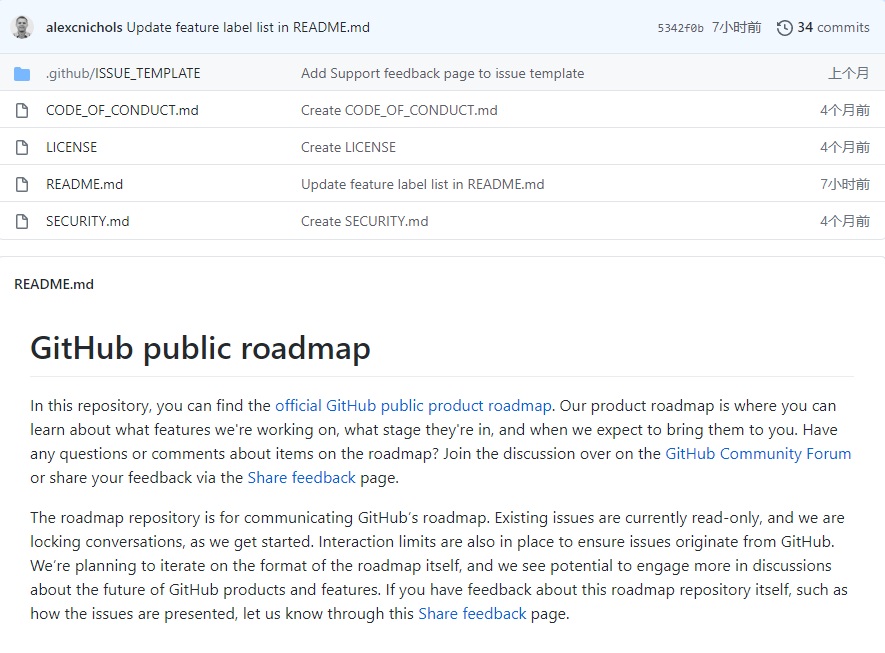Image resolution: width=885 pixels, height=653 pixels.
Task: Click the README.md panel header
Action: (54, 284)
